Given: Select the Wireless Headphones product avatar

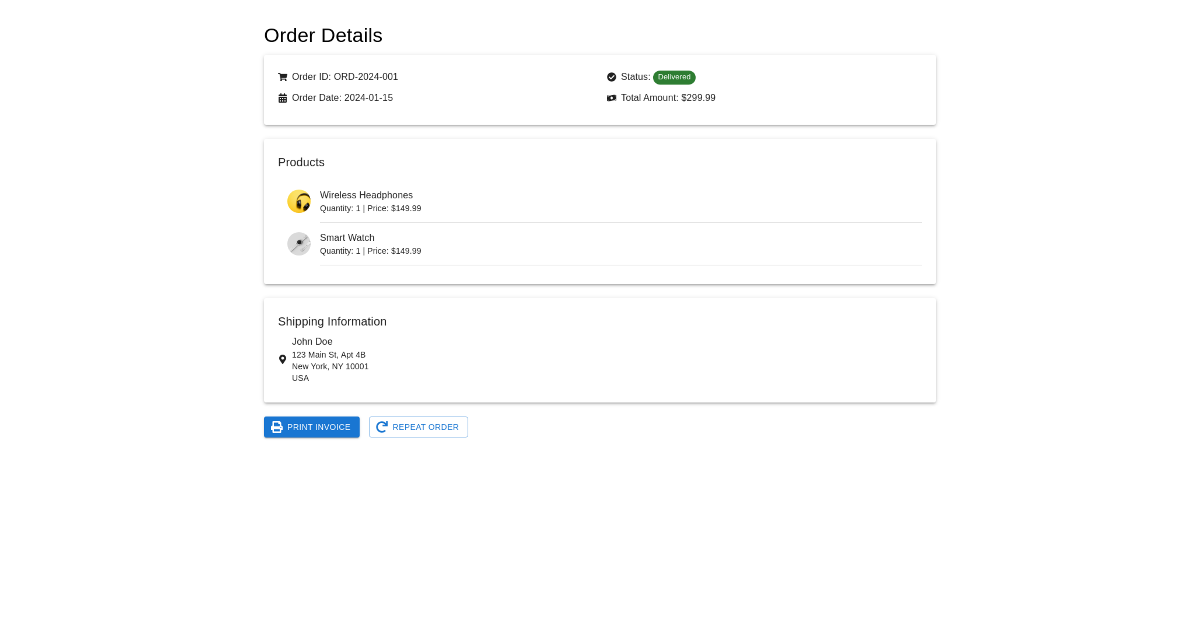Looking at the screenshot, I should coord(299,201).
